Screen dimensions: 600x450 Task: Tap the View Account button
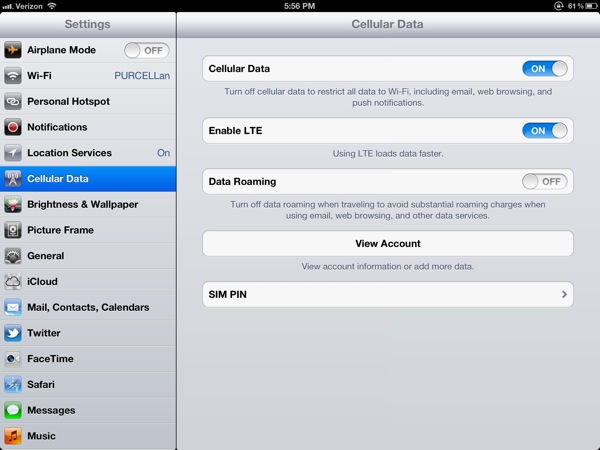[388, 243]
